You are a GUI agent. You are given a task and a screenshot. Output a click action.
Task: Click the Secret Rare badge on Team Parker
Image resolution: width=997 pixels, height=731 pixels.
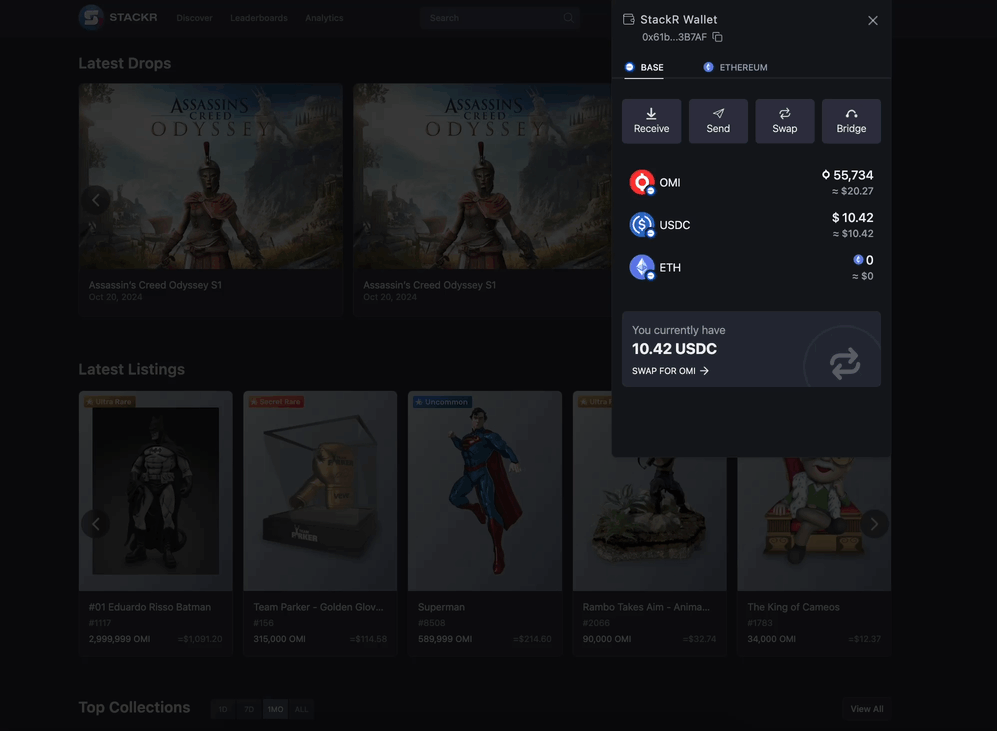(x=276, y=402)
